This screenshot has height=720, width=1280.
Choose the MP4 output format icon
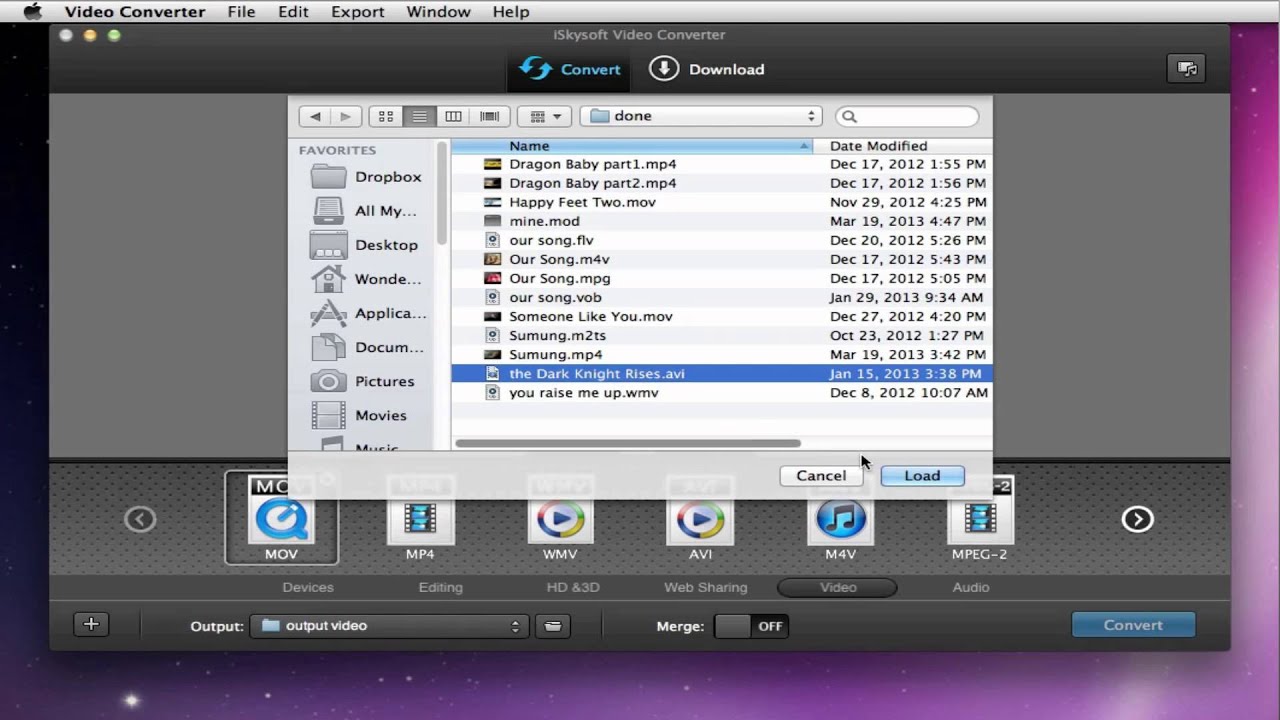tap(420, 518)
